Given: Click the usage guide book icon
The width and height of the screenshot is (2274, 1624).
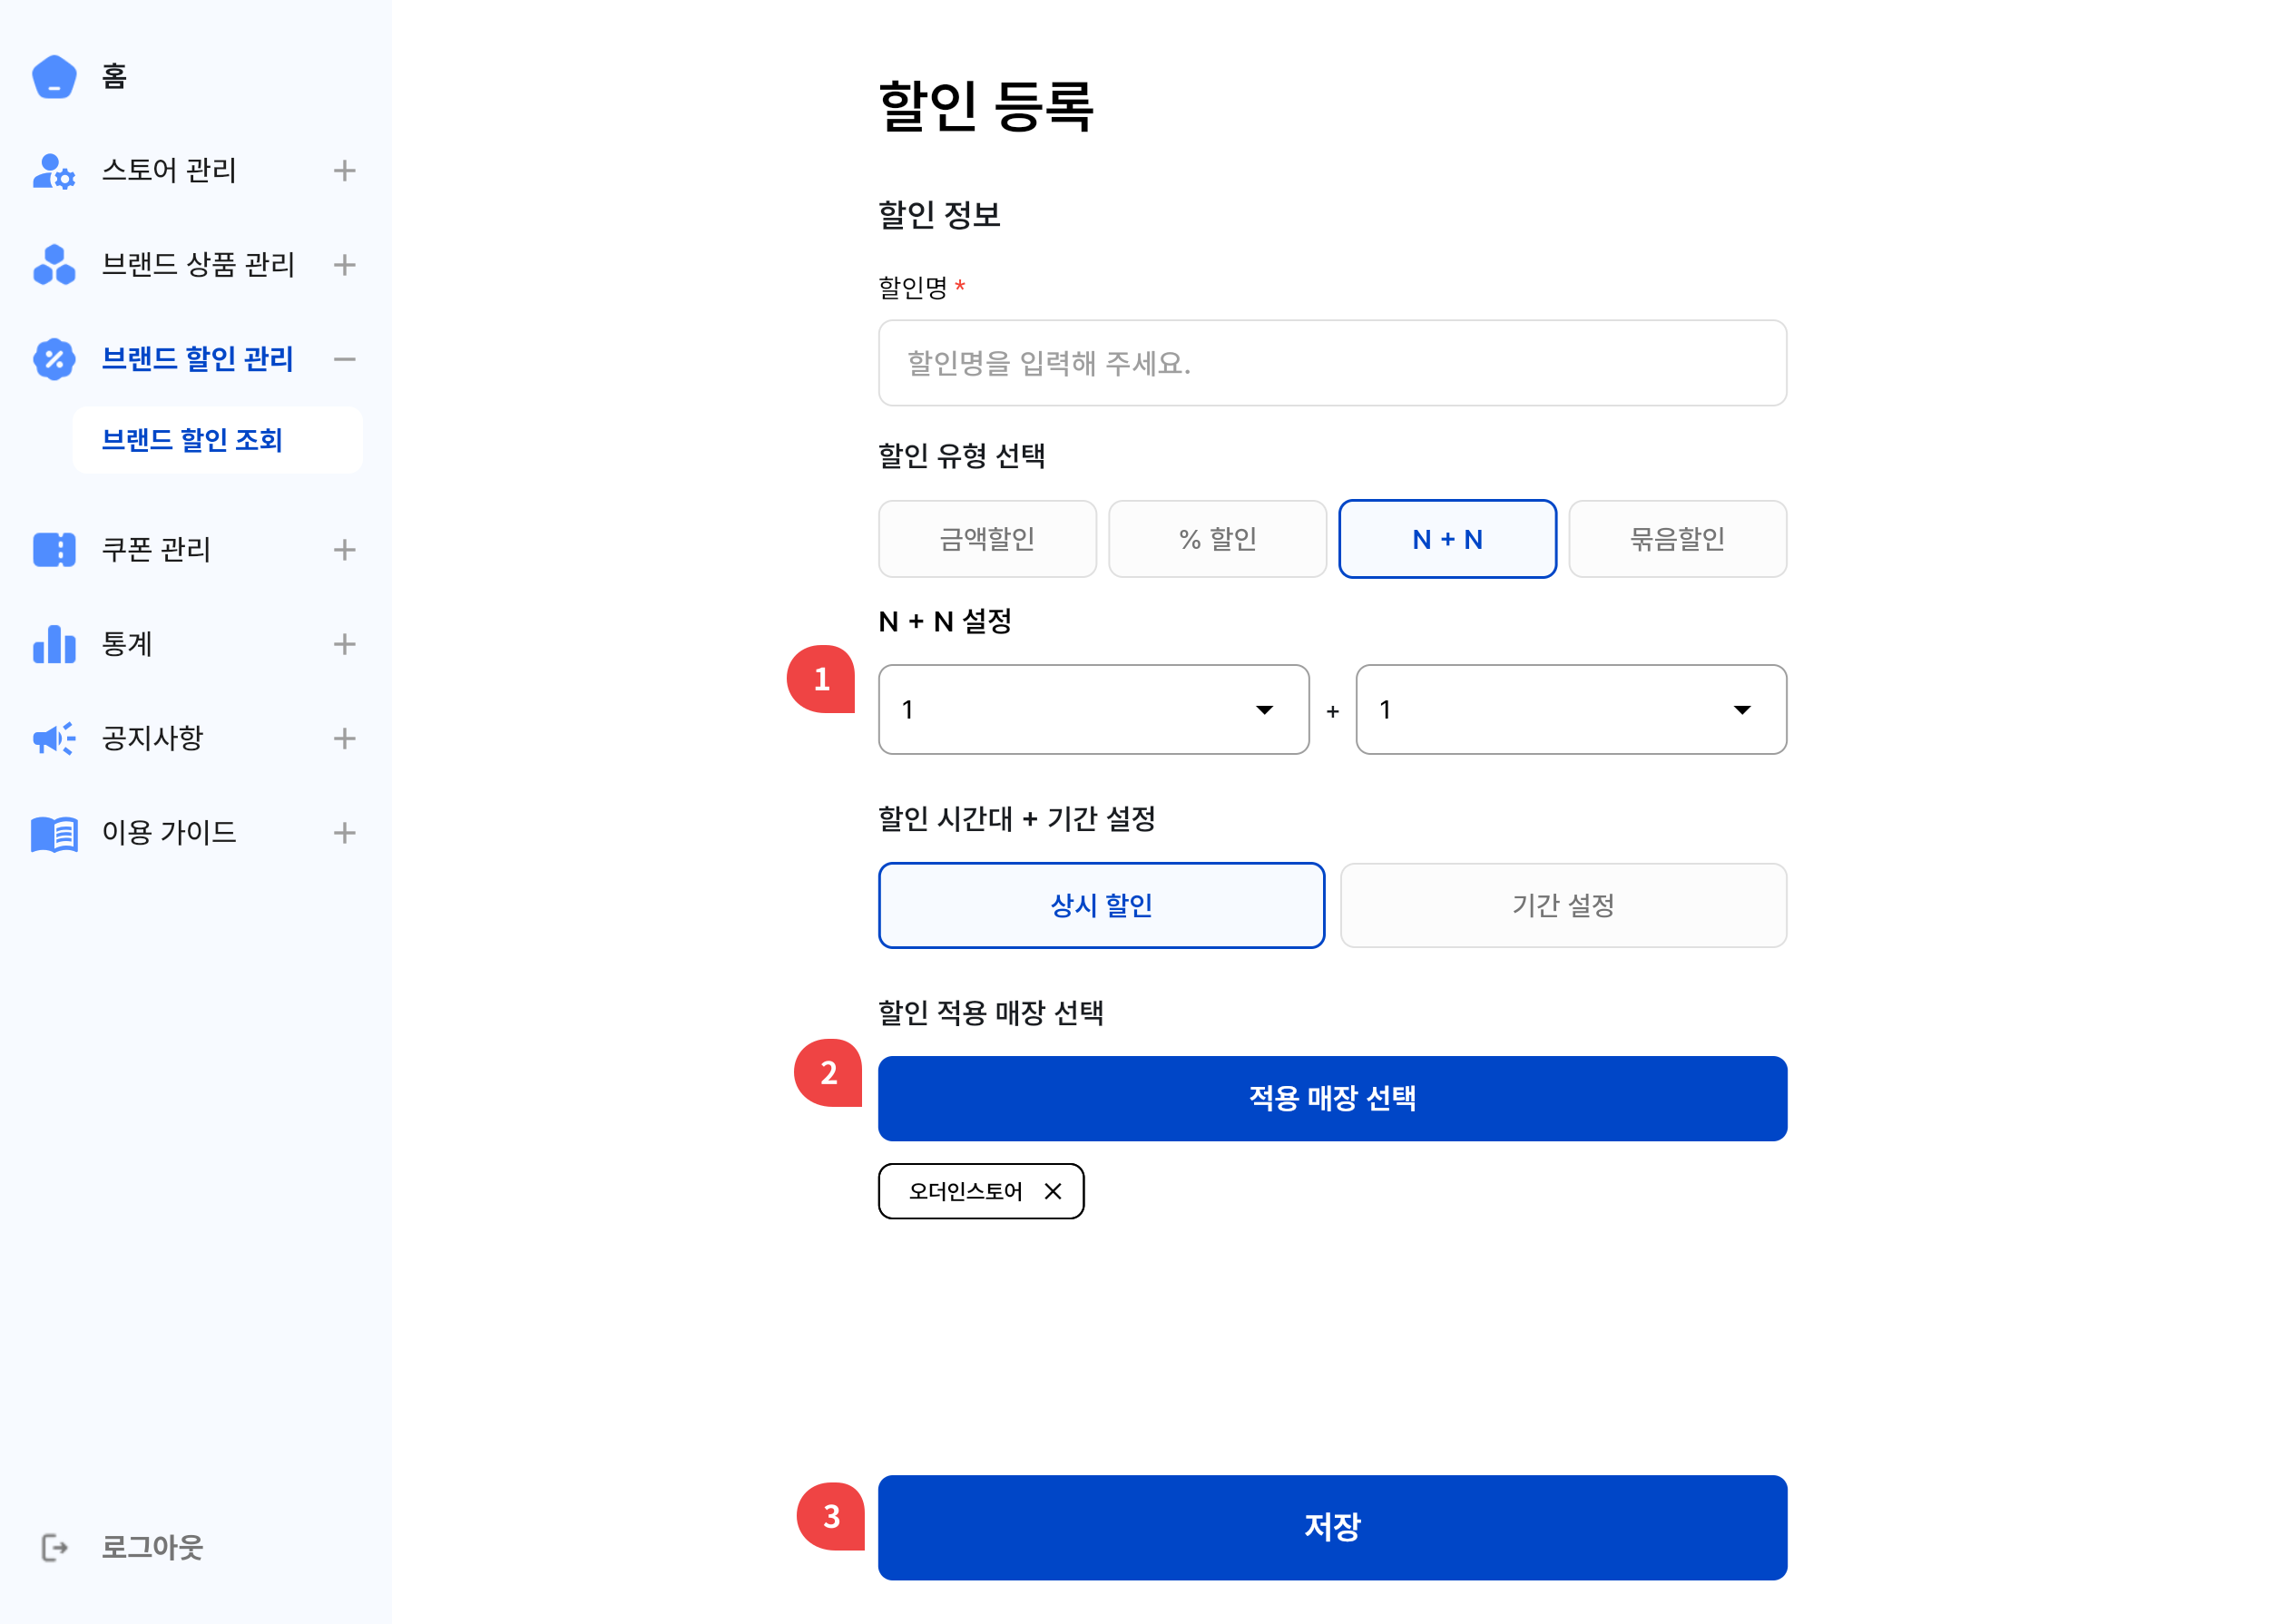Looking at the screenshot, I should [54, 833].
